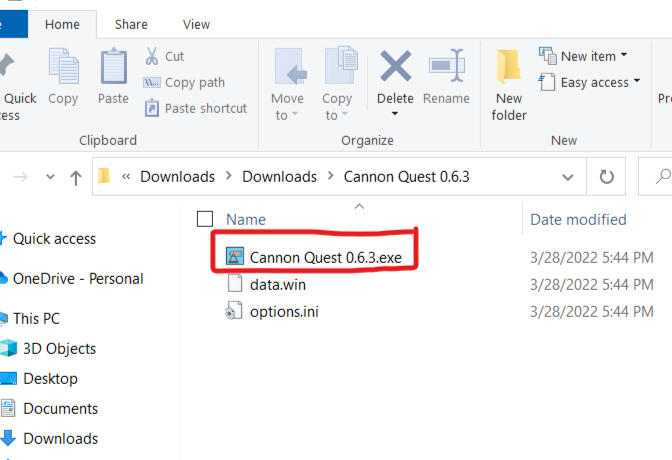Open address bar history dropdown chevron
Screen dimensions: 672x460
568,177
